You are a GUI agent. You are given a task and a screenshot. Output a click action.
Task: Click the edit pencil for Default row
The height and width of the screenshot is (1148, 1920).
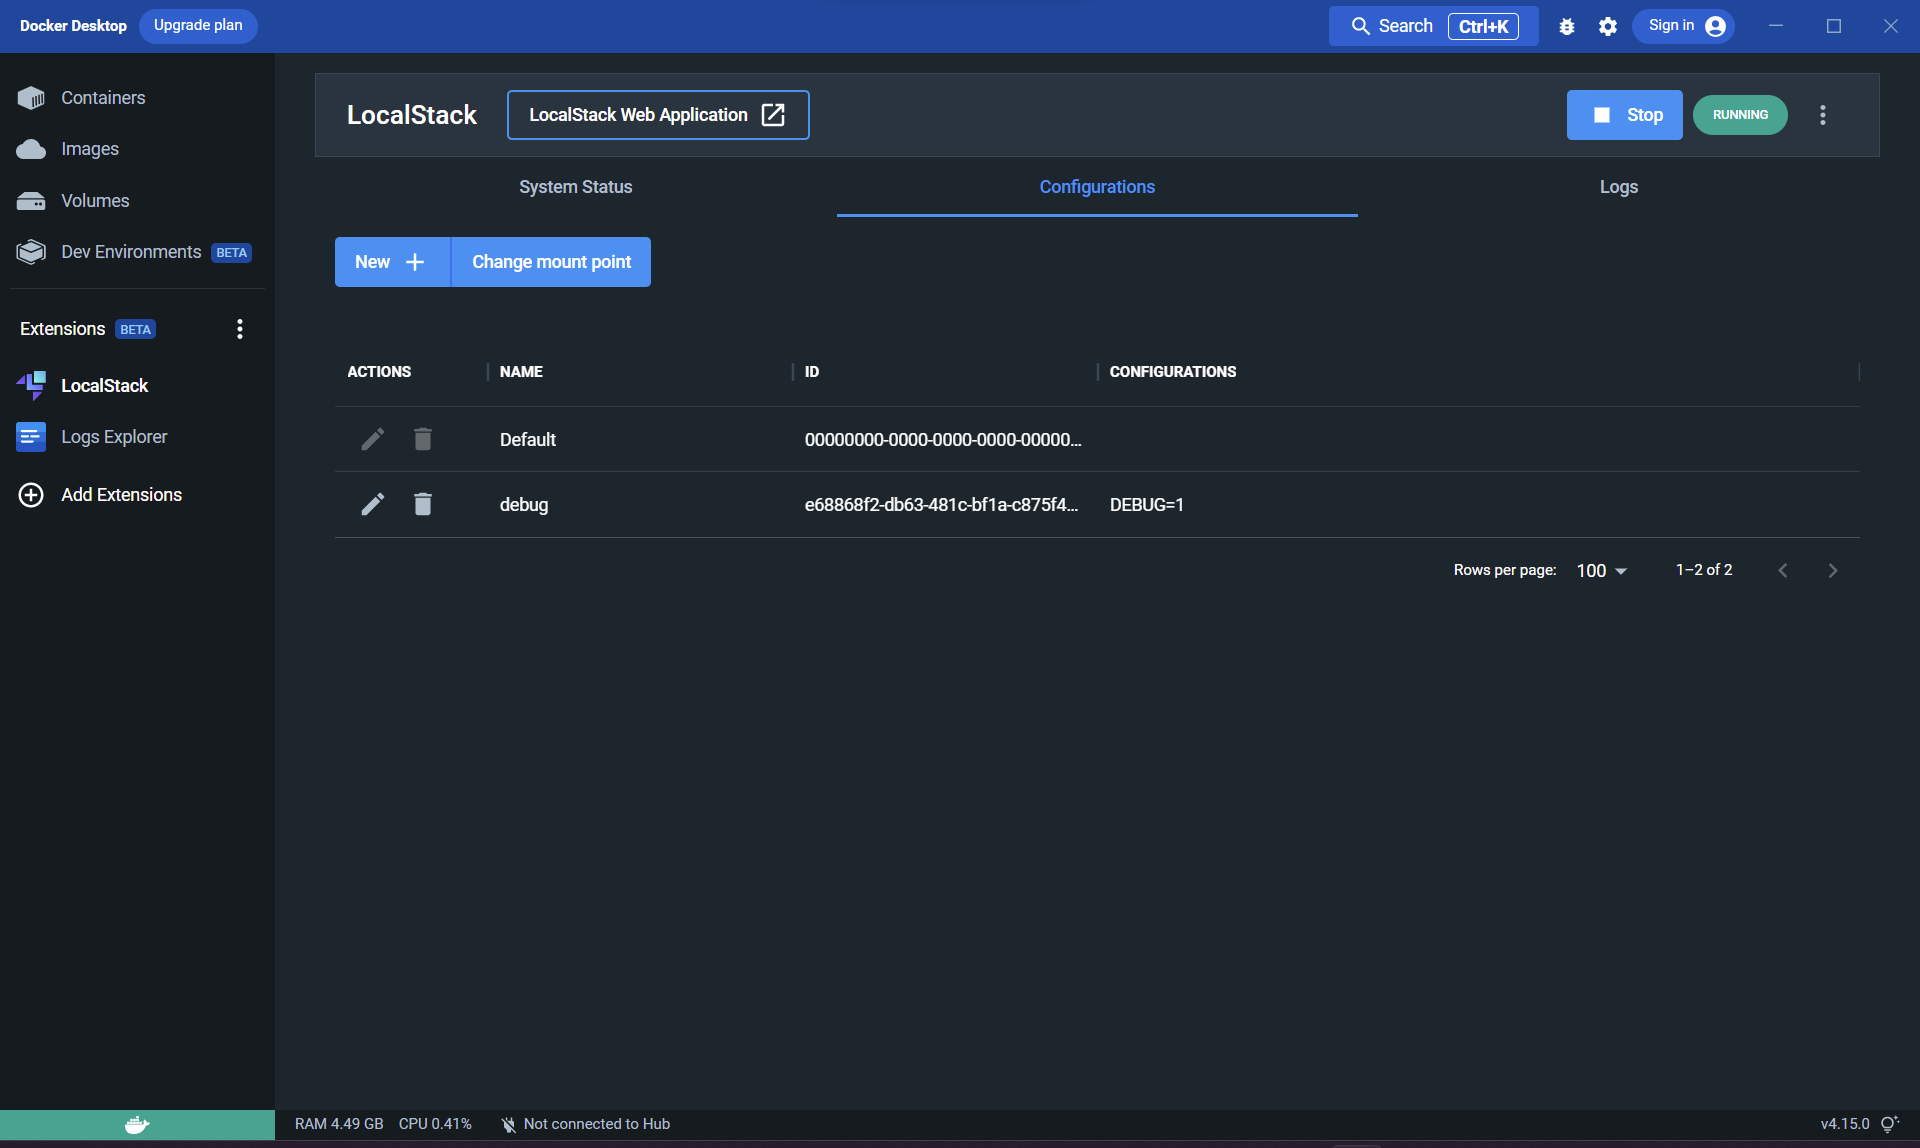click(372, 439)
